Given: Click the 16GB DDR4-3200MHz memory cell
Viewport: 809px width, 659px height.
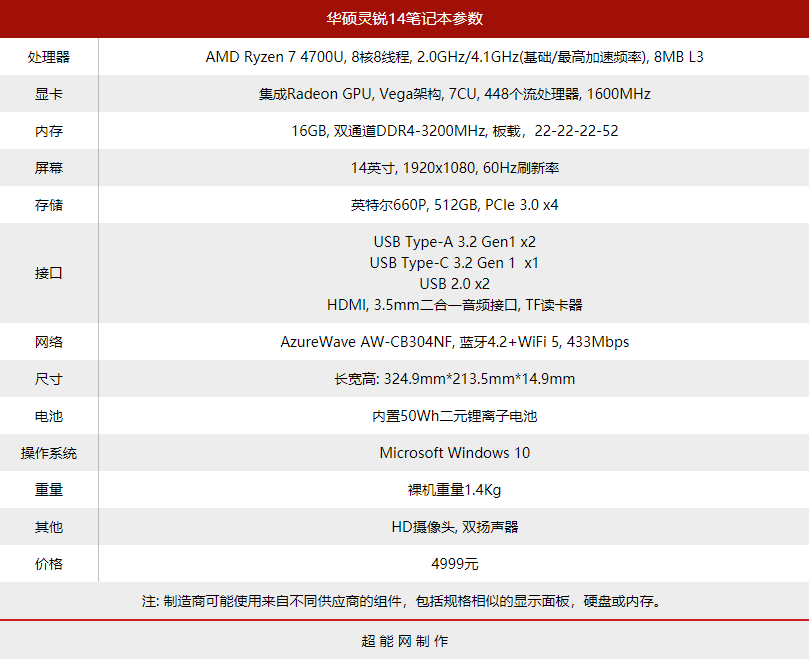Looking at the screenshot, I should [x=454, y=131].
